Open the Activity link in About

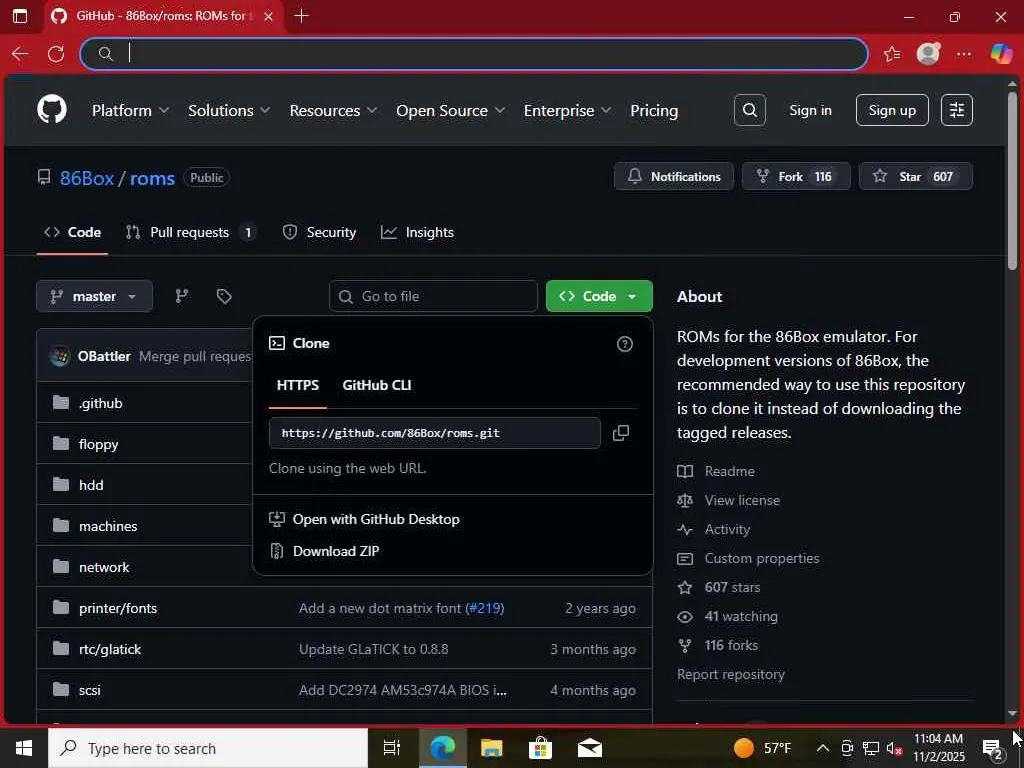(x=727, y=530)
